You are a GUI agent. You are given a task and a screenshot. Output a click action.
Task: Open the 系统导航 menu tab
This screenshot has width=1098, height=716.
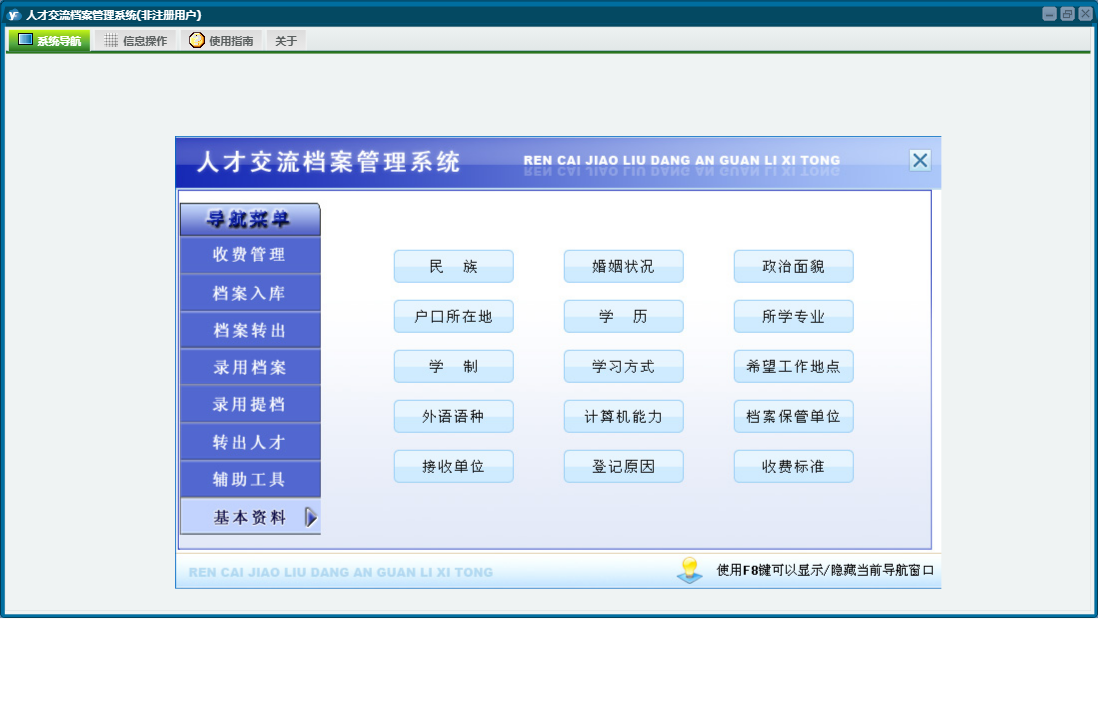(x=50, y=40)
